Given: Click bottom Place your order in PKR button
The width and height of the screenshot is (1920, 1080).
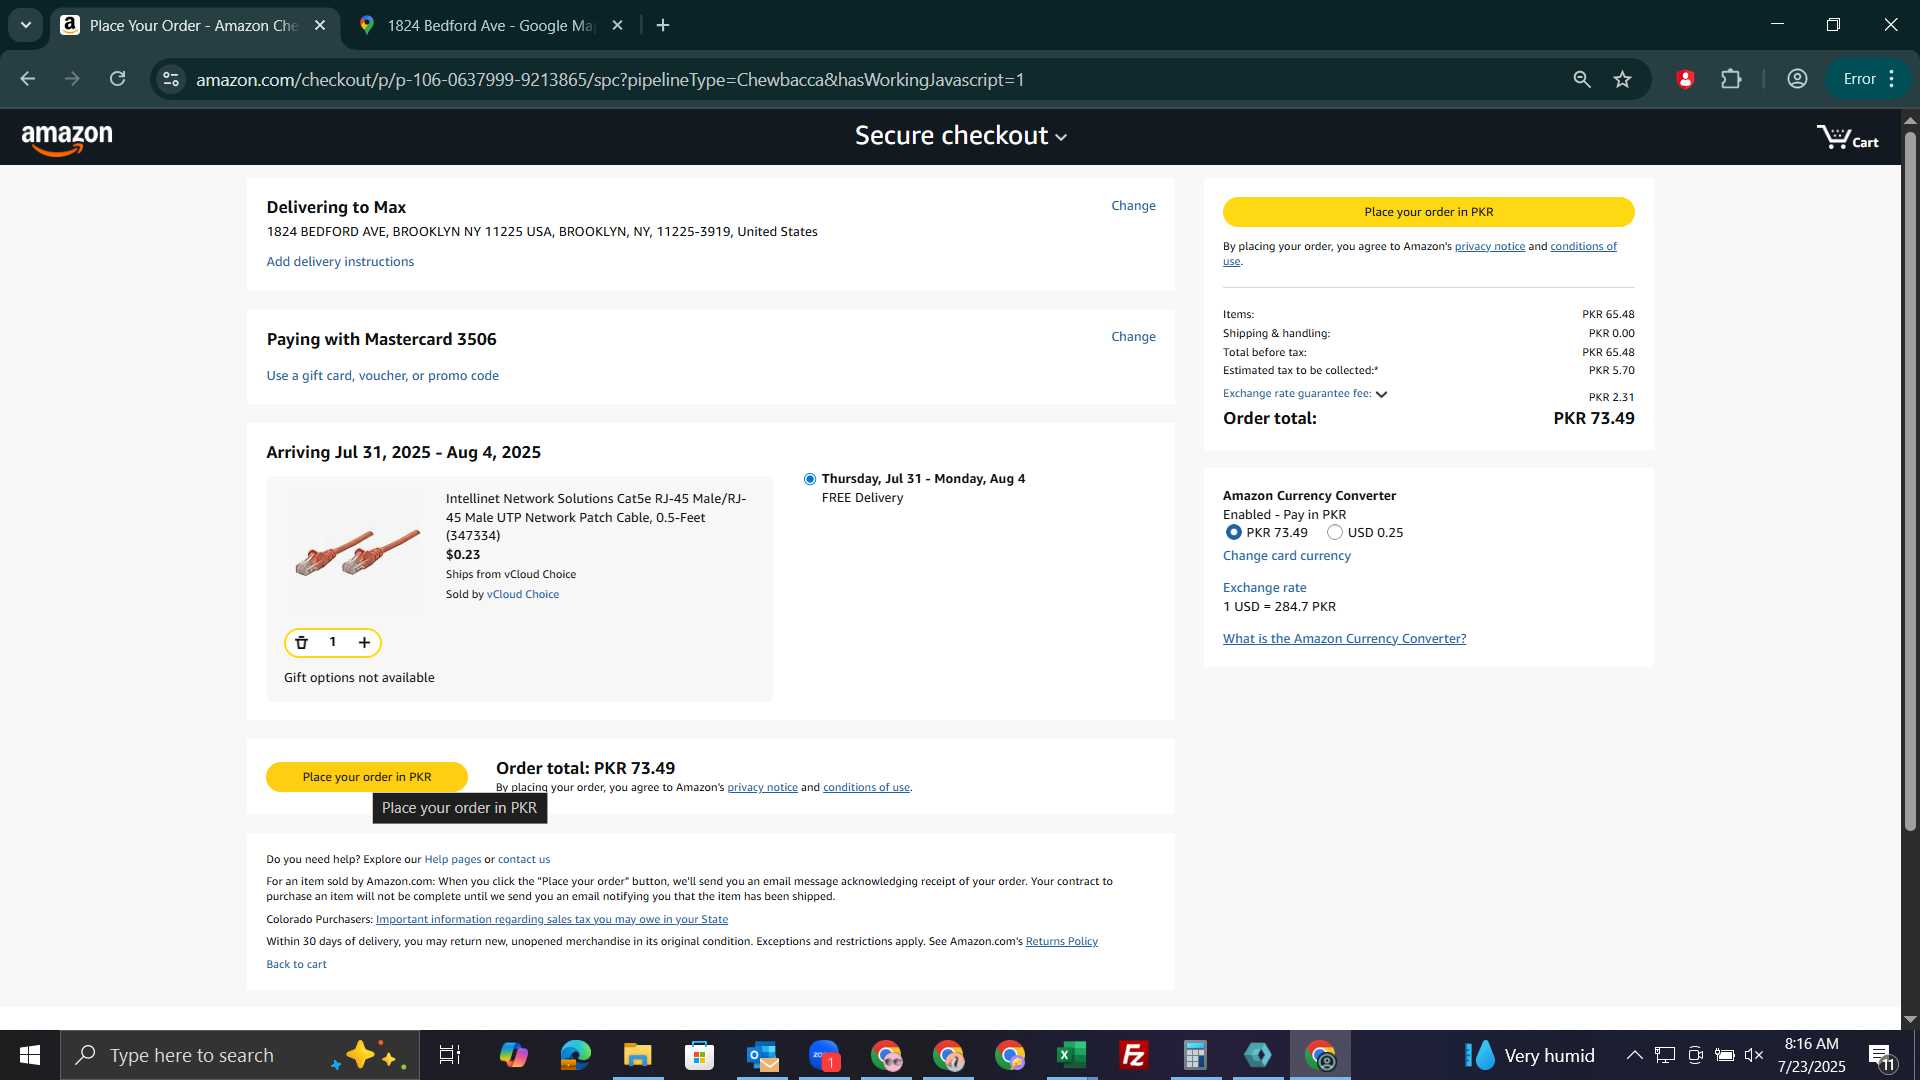Looking at the screenshot, I should 367,777.
